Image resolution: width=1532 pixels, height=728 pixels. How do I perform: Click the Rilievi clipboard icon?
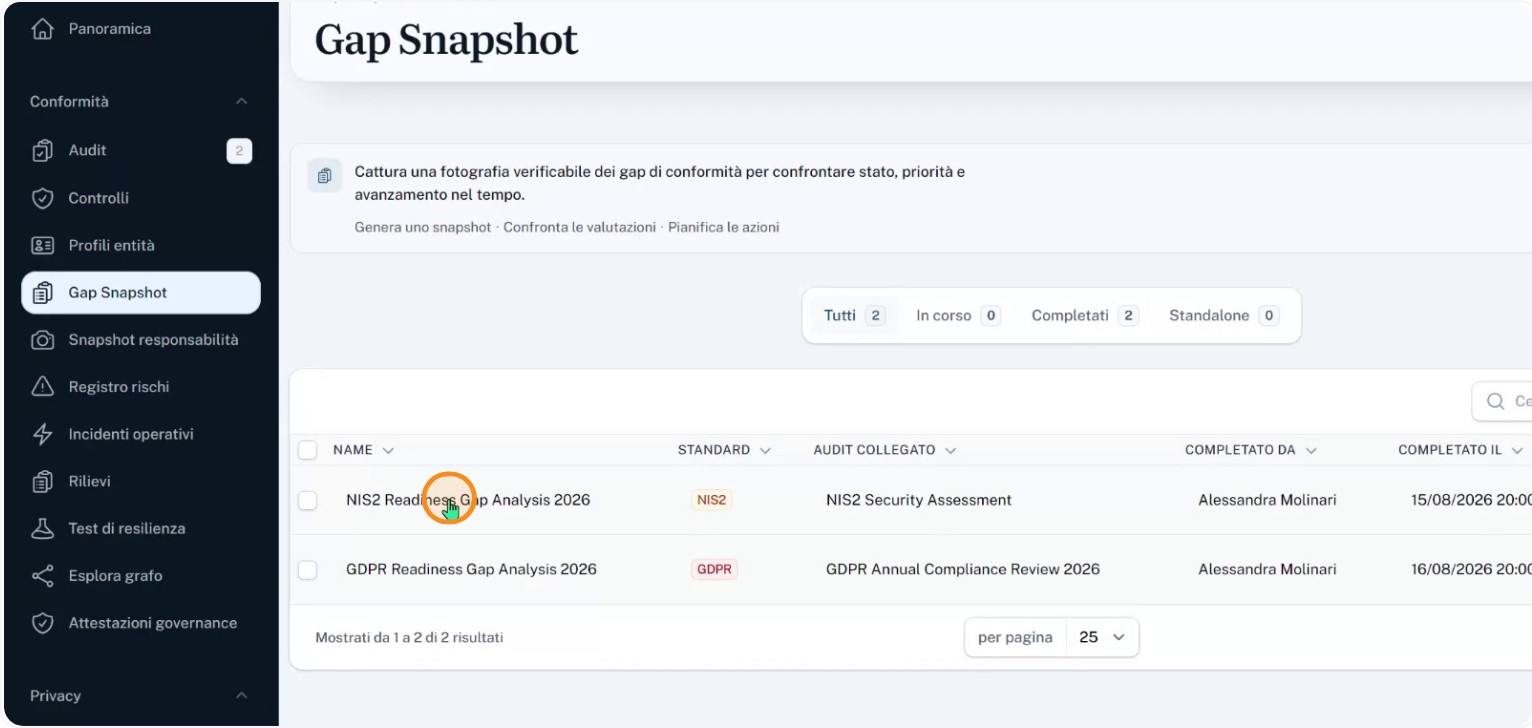(x=42, y=482)
